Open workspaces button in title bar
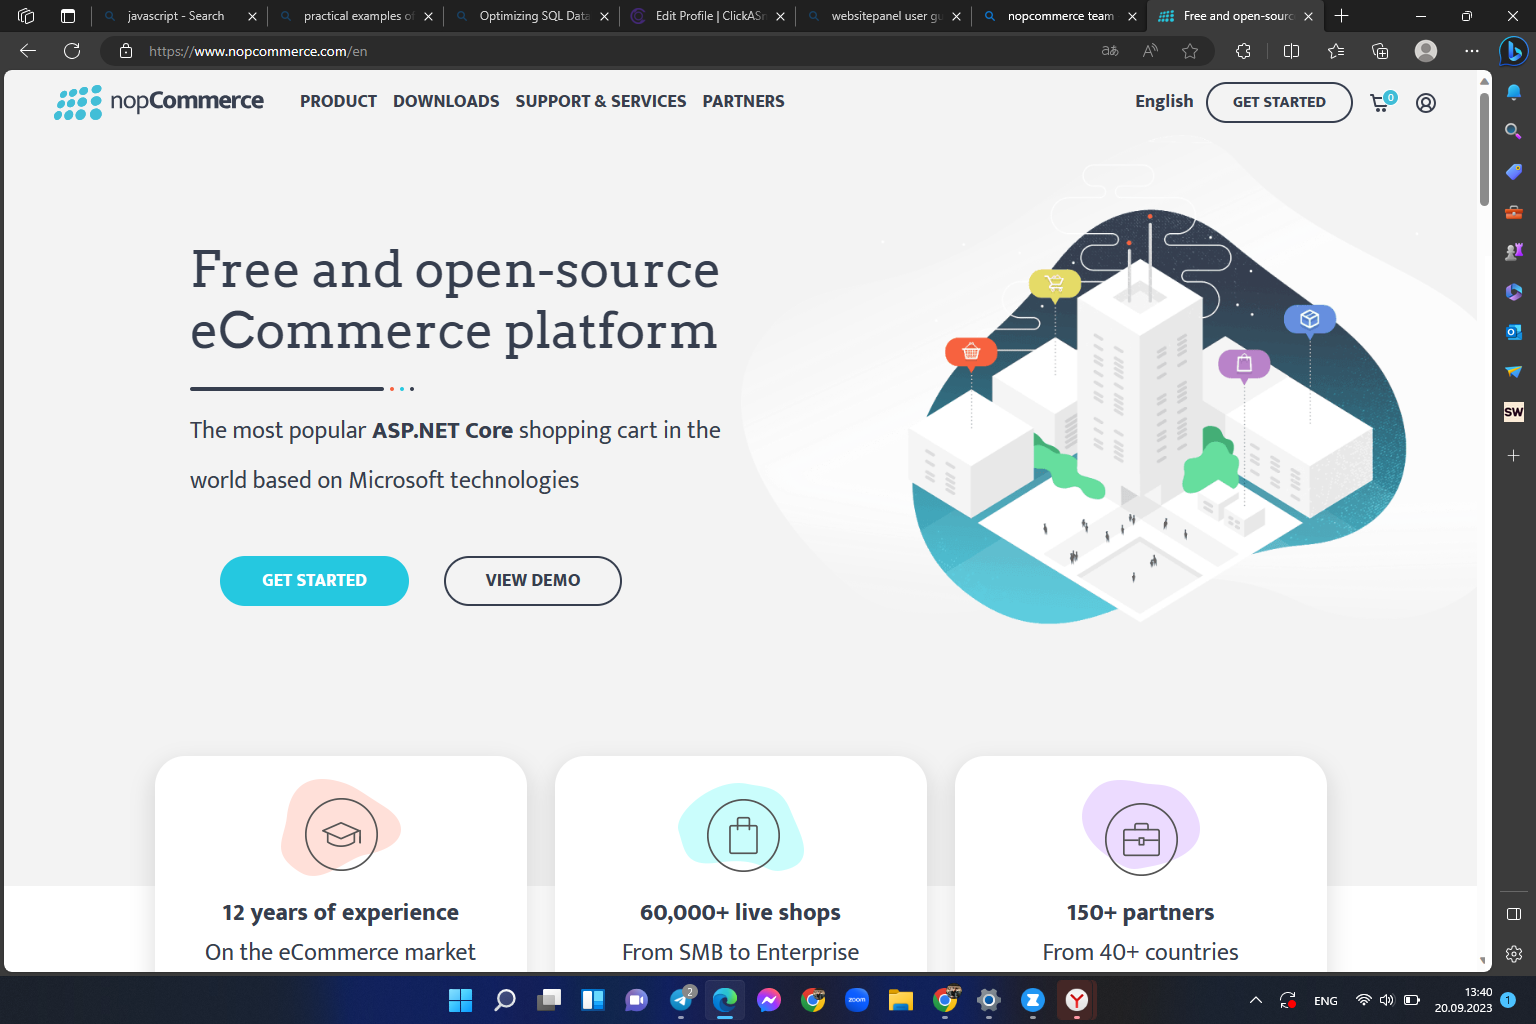Screen dimensions: 1536x1024 click(x=26, y=16)
